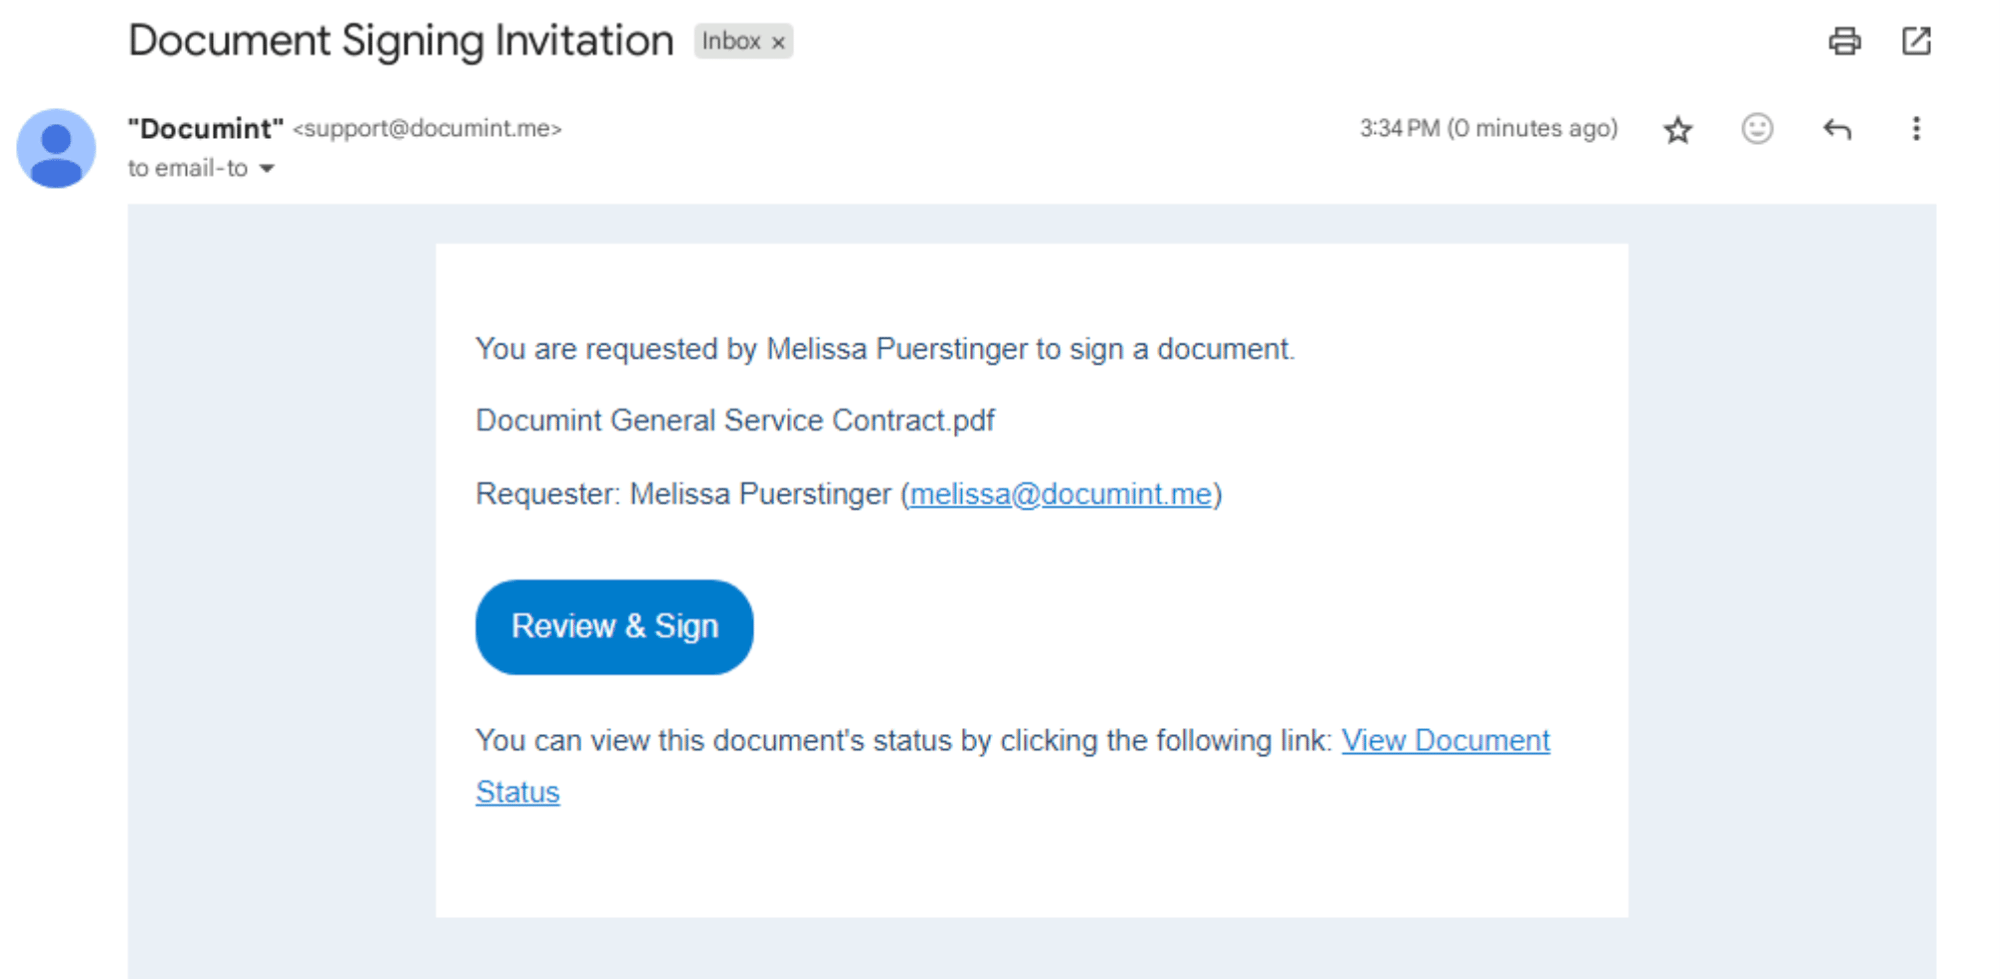
Task: Open the melissa@documint.me email link
Action: tap(1060, 494)
